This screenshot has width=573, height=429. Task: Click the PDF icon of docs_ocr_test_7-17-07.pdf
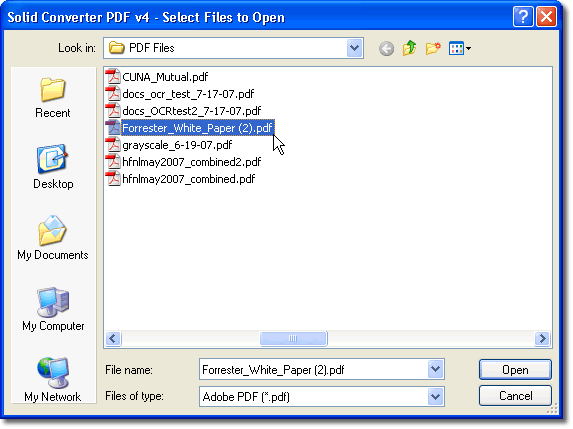[113, 94]
